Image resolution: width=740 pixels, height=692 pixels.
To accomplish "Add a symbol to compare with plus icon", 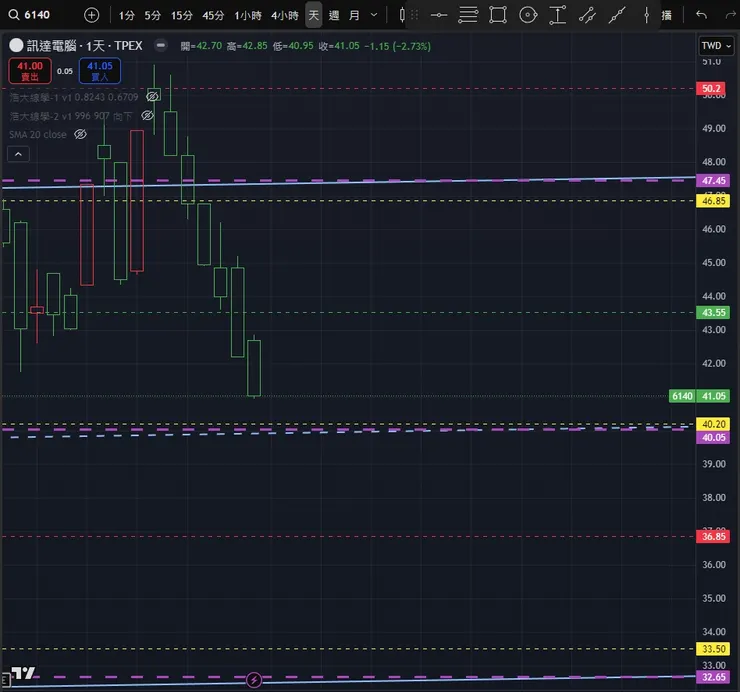I will tap(91, 15).
